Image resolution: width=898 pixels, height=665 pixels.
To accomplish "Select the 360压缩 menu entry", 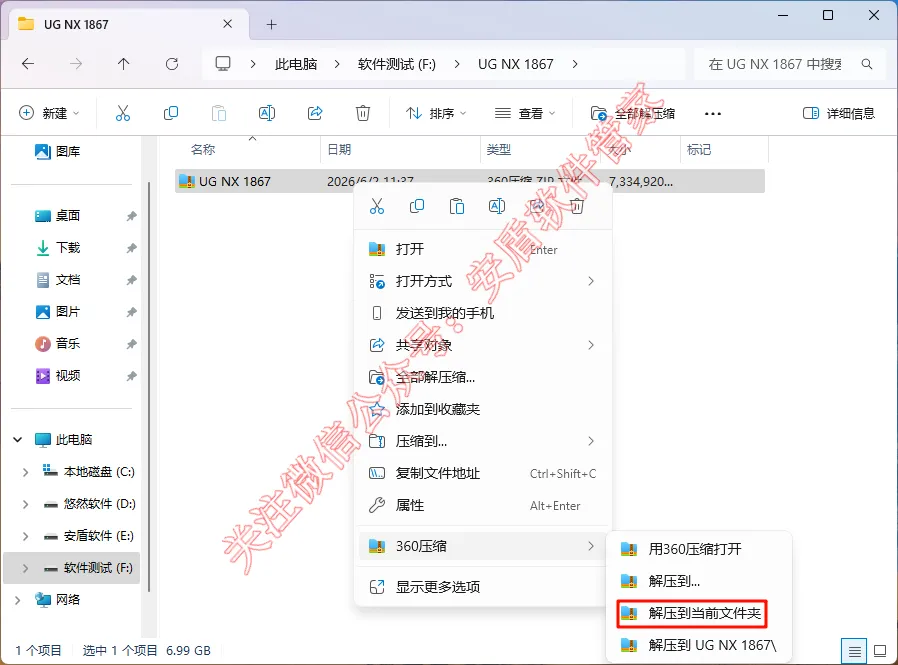I will (483, 546).
